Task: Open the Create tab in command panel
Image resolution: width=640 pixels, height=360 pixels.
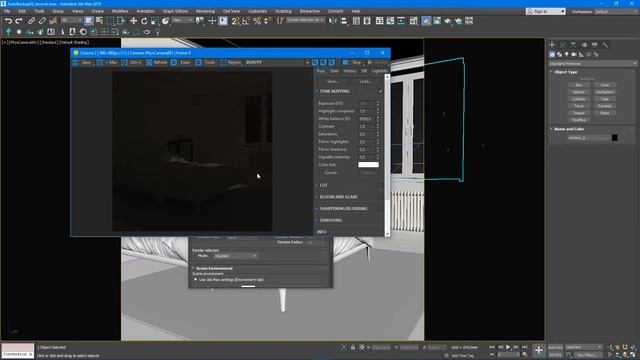Action: [552, 44]
